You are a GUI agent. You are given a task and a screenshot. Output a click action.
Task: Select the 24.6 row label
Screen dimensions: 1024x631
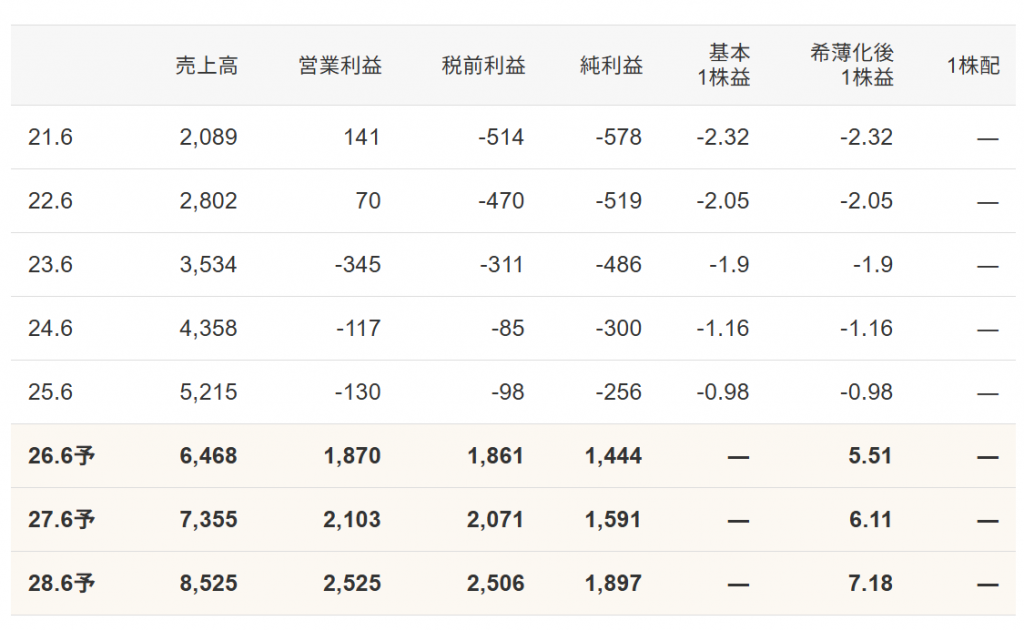click(50, 328)
